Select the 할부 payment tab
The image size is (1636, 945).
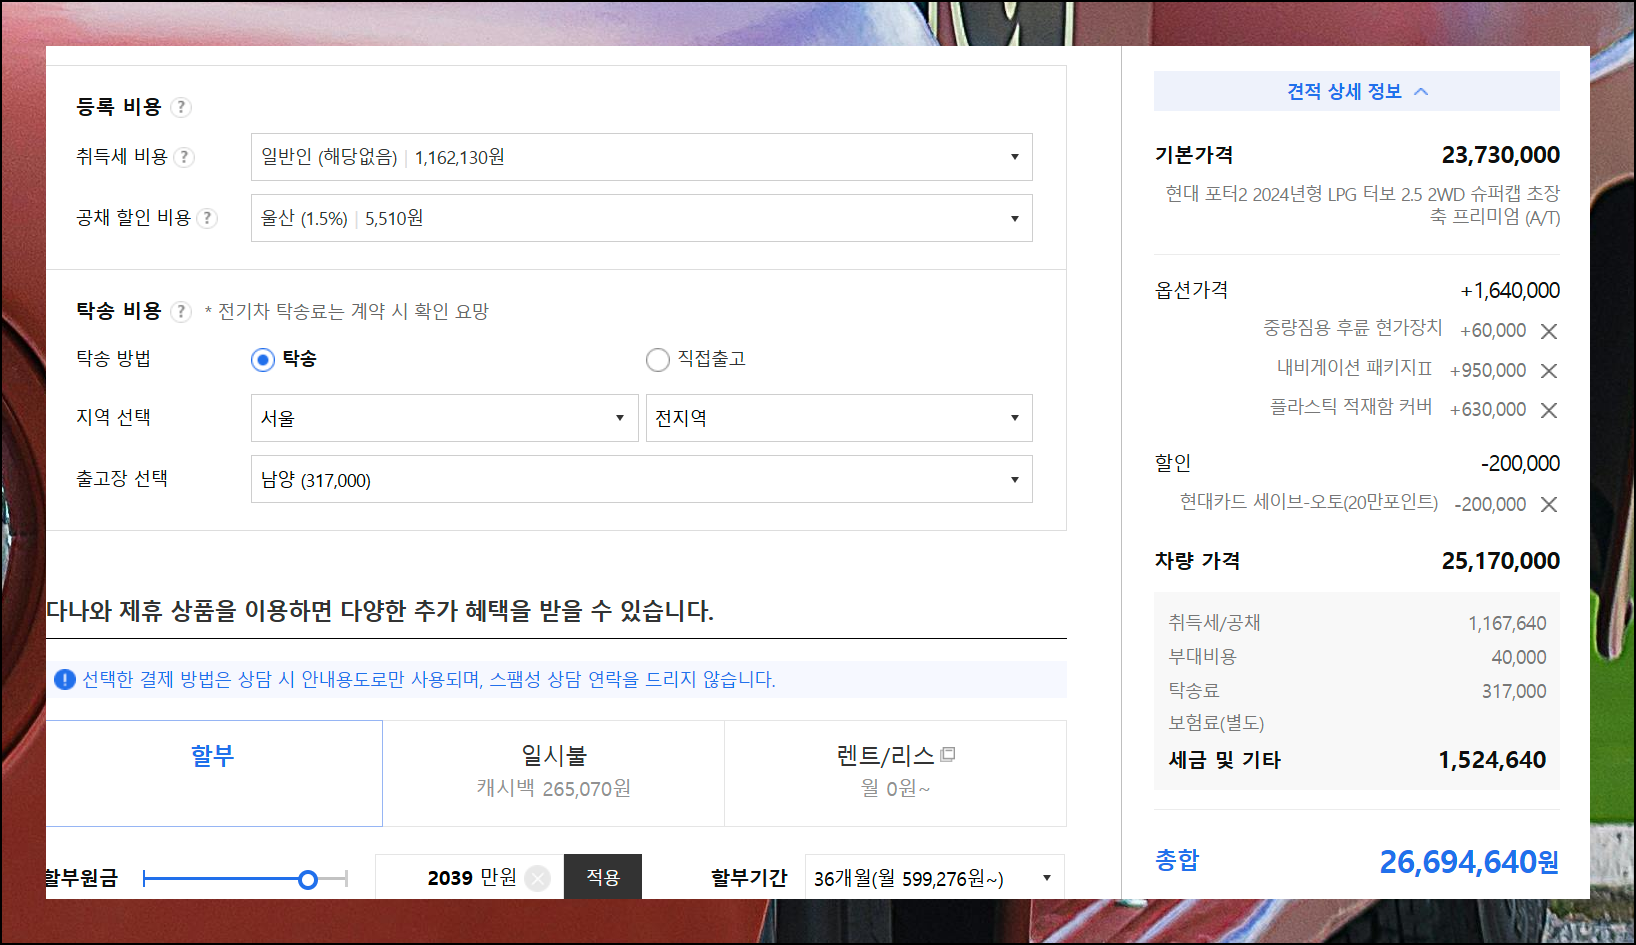pos(214,773)
